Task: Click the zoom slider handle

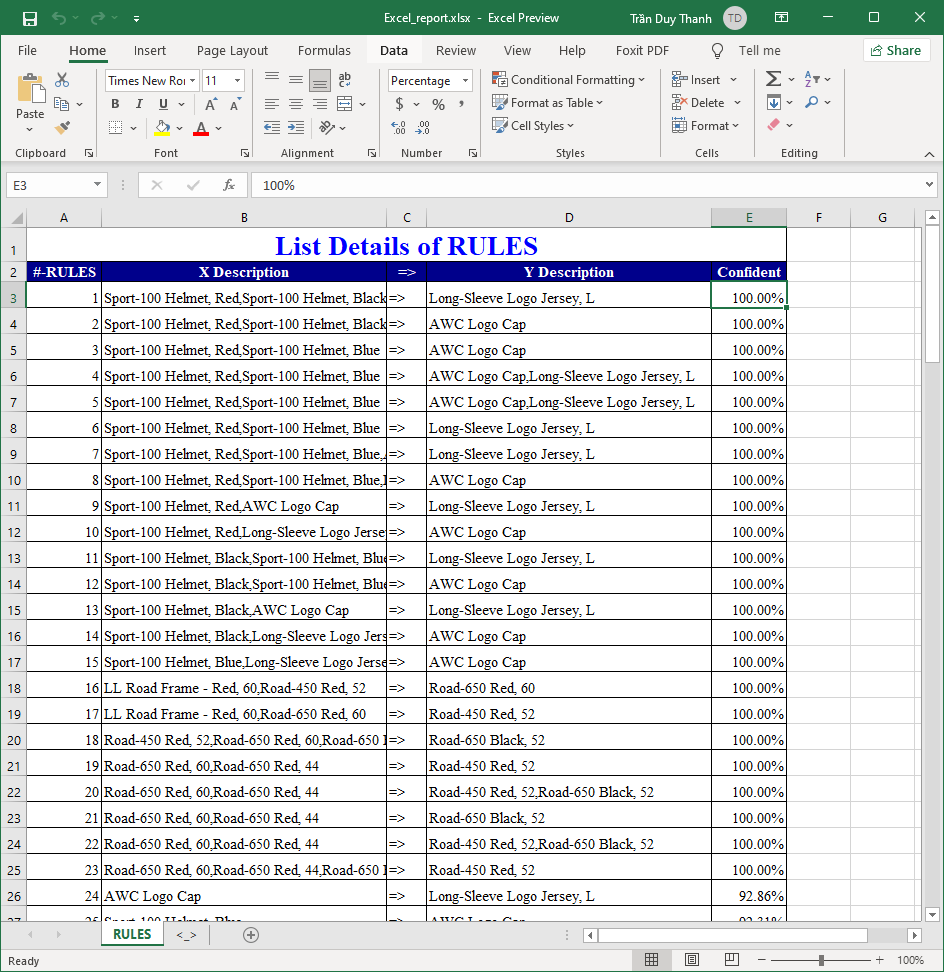Action: [821, 960]
